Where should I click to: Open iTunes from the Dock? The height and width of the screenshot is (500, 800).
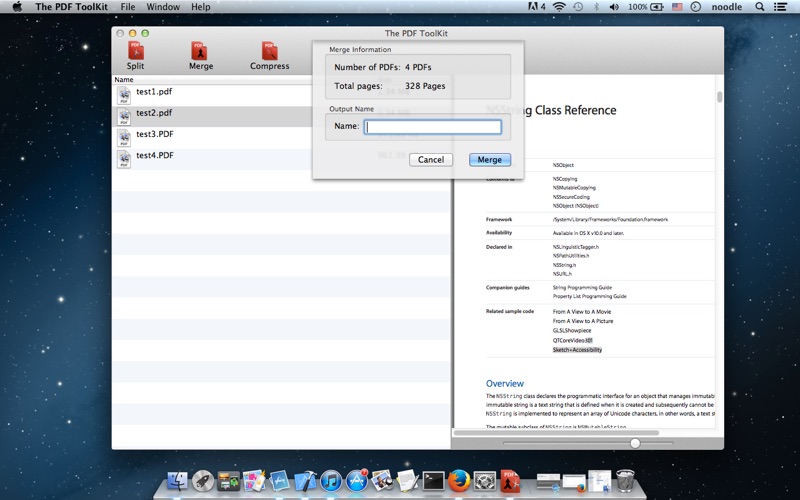point(331,481)
